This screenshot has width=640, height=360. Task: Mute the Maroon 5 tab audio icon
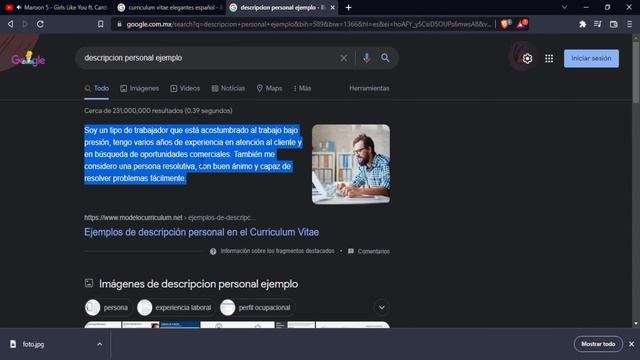point(19,7)
